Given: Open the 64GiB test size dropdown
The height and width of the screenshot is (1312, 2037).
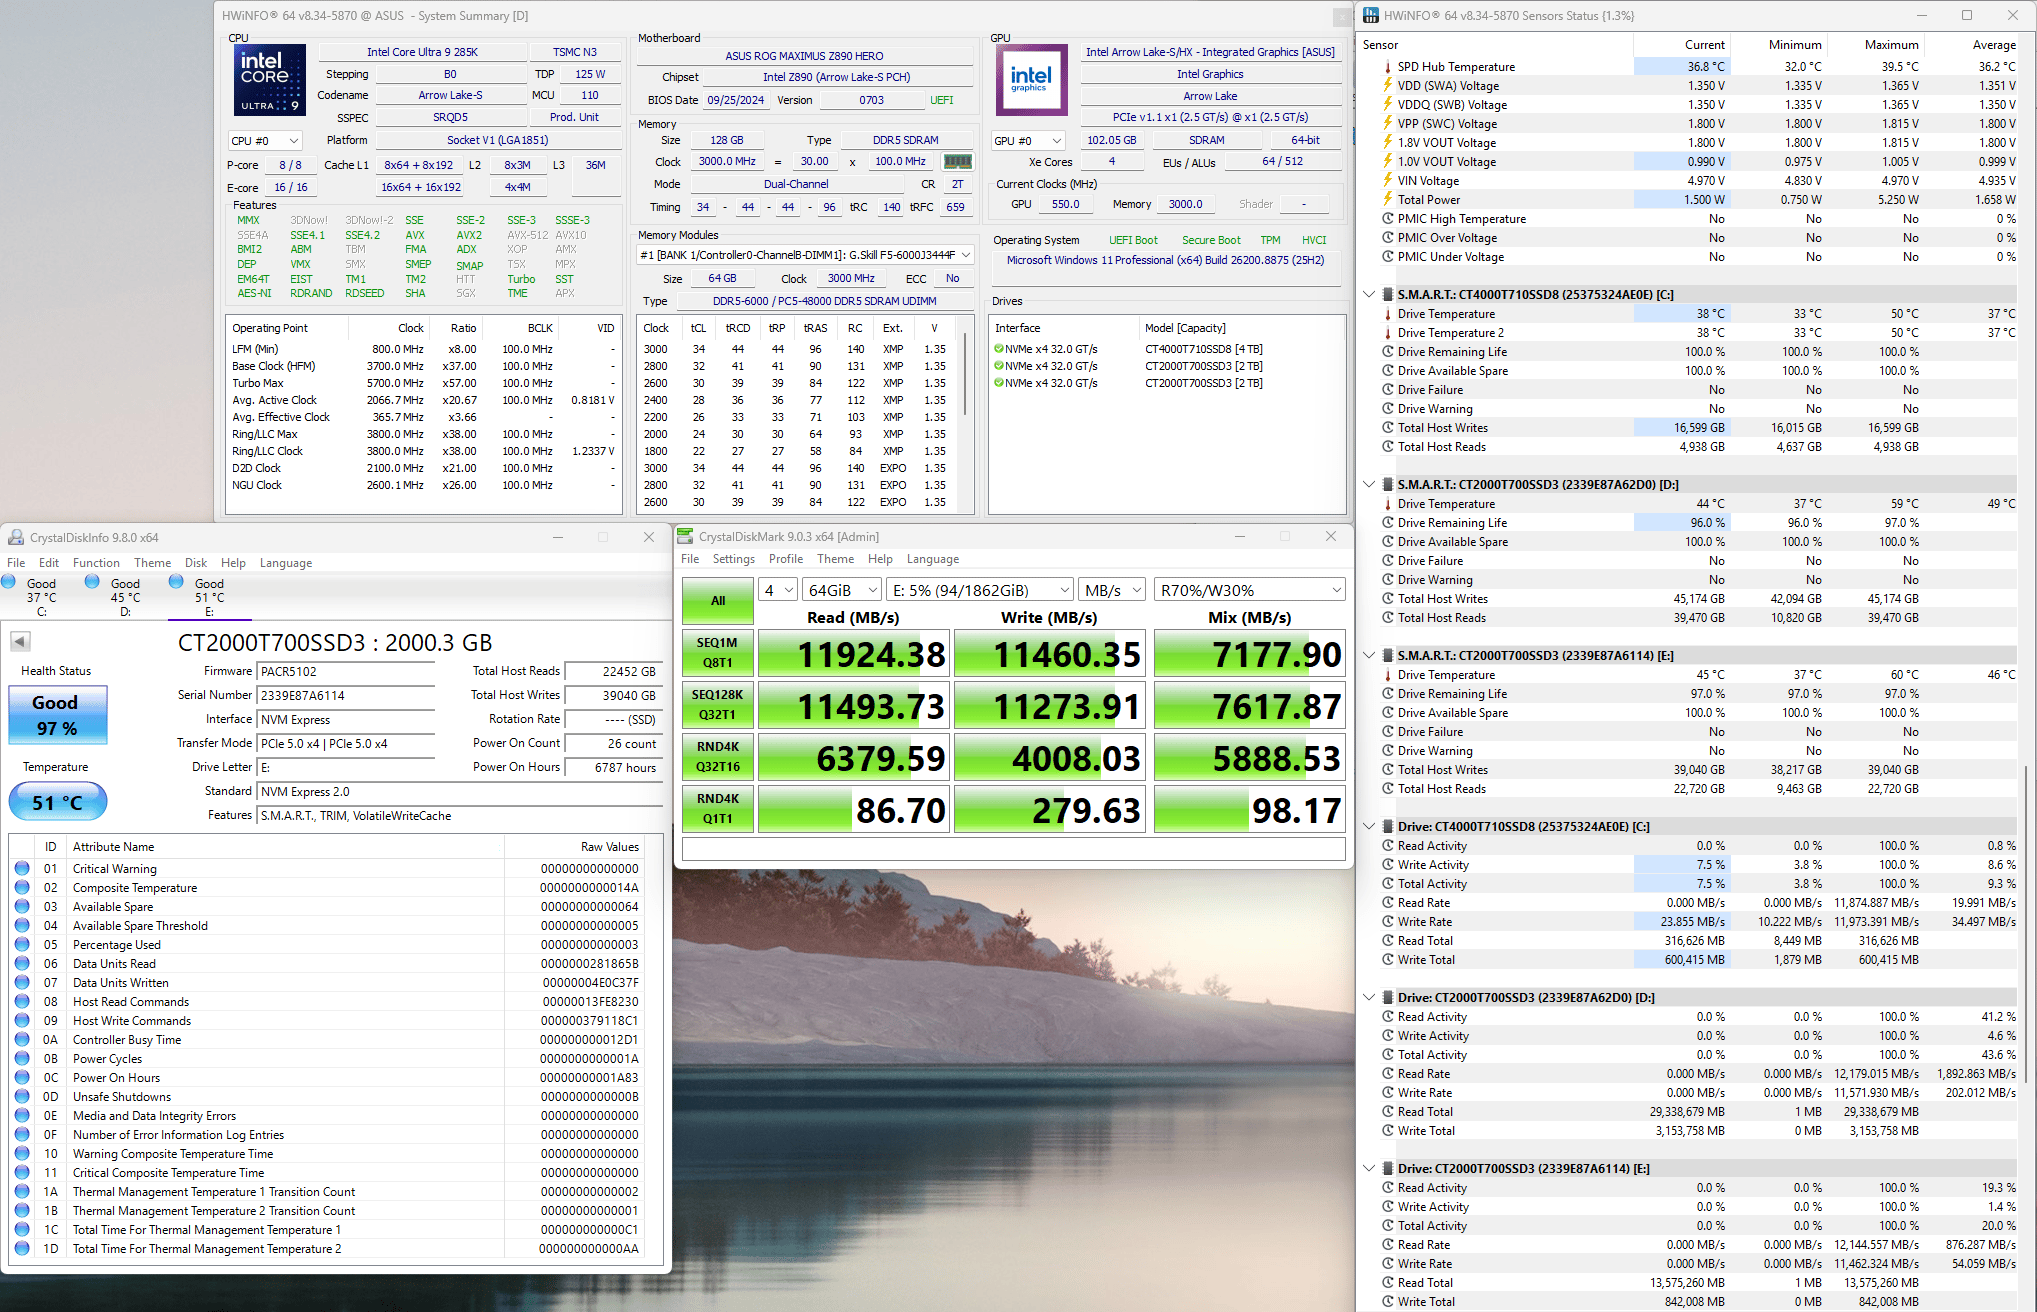Looking at the screenshot, I should tap(842, 590).
